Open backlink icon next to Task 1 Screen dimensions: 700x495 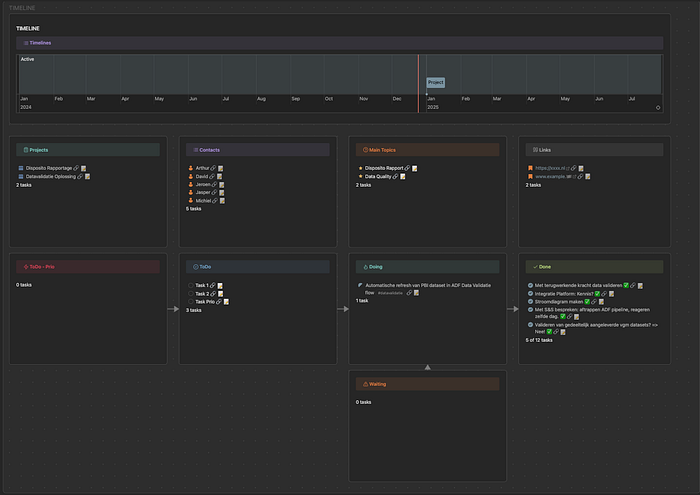pos(212,285)
